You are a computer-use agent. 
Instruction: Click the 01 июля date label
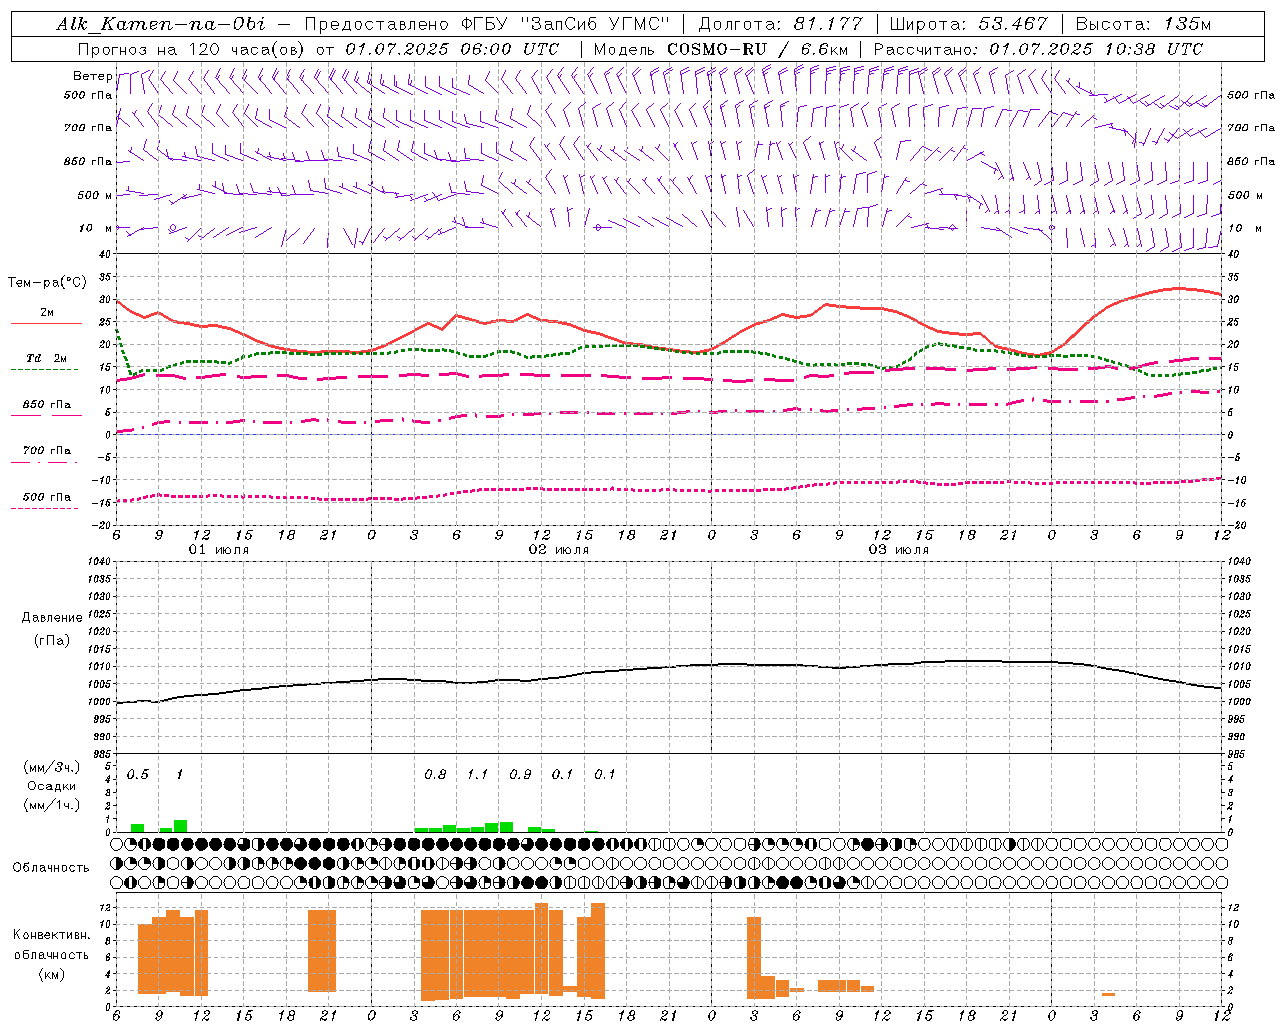[219, 550]
